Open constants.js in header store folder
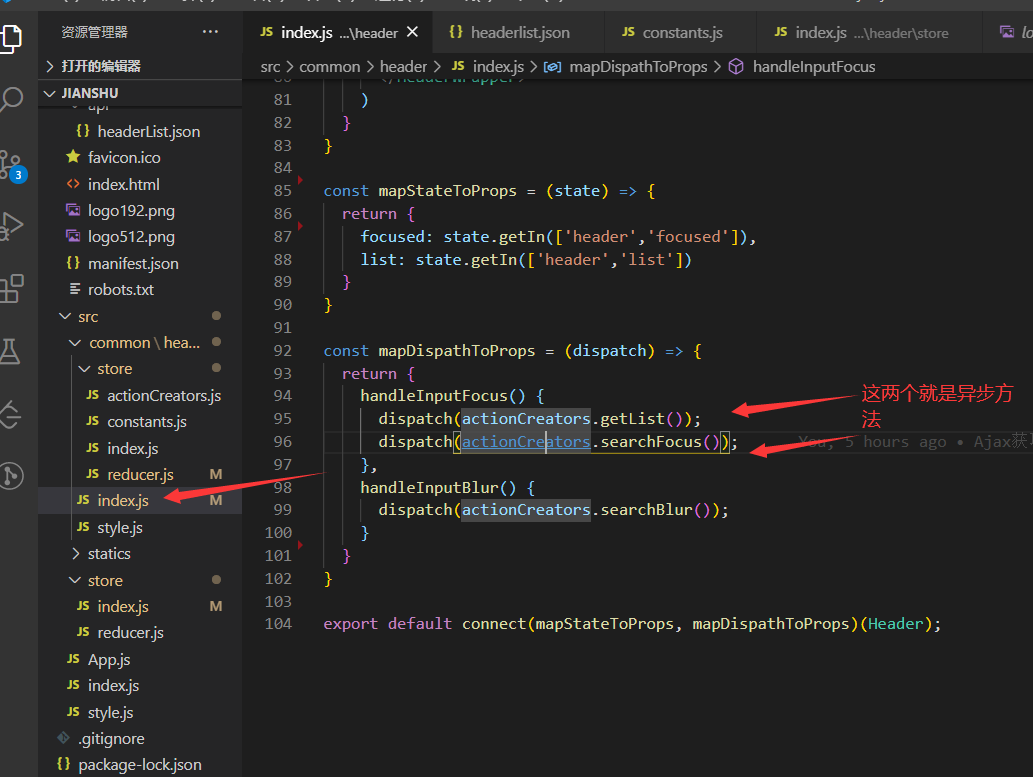1033x777 pixels. [x=140, y=422]
